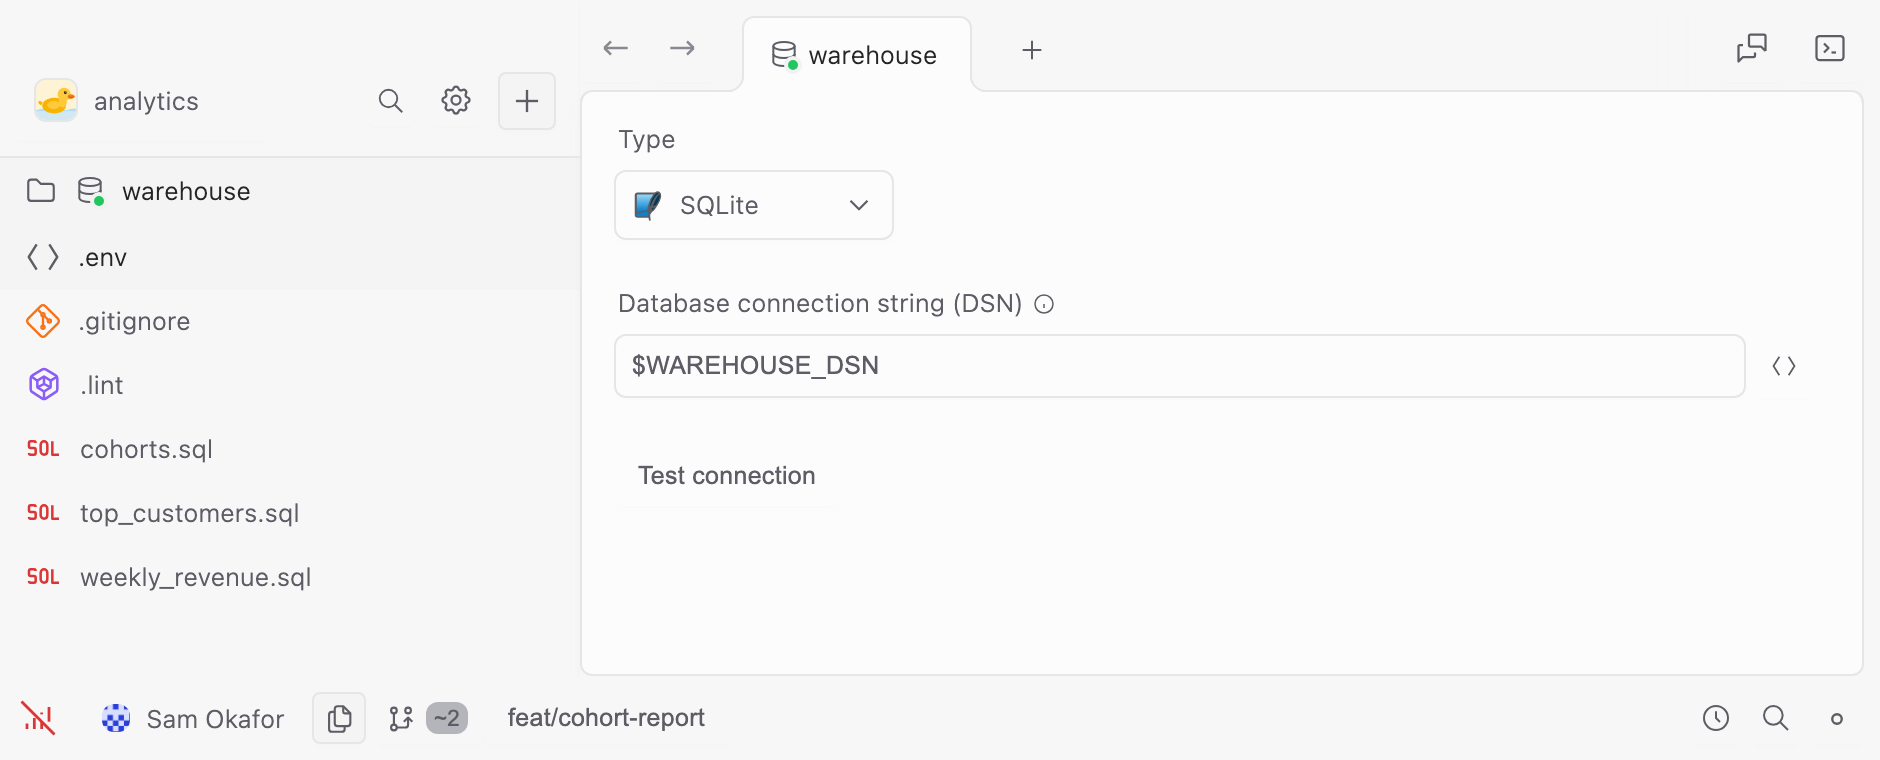Open history clock icon in status bar
This screenshot has width=1880, height=760.
[x=1716, y=718]
